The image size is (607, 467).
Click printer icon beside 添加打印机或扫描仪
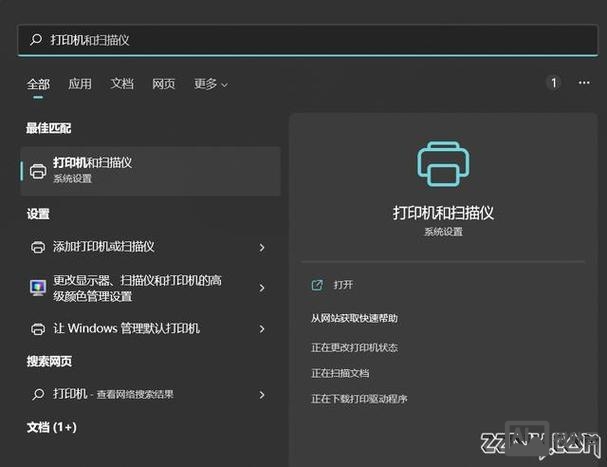[38, 247]
